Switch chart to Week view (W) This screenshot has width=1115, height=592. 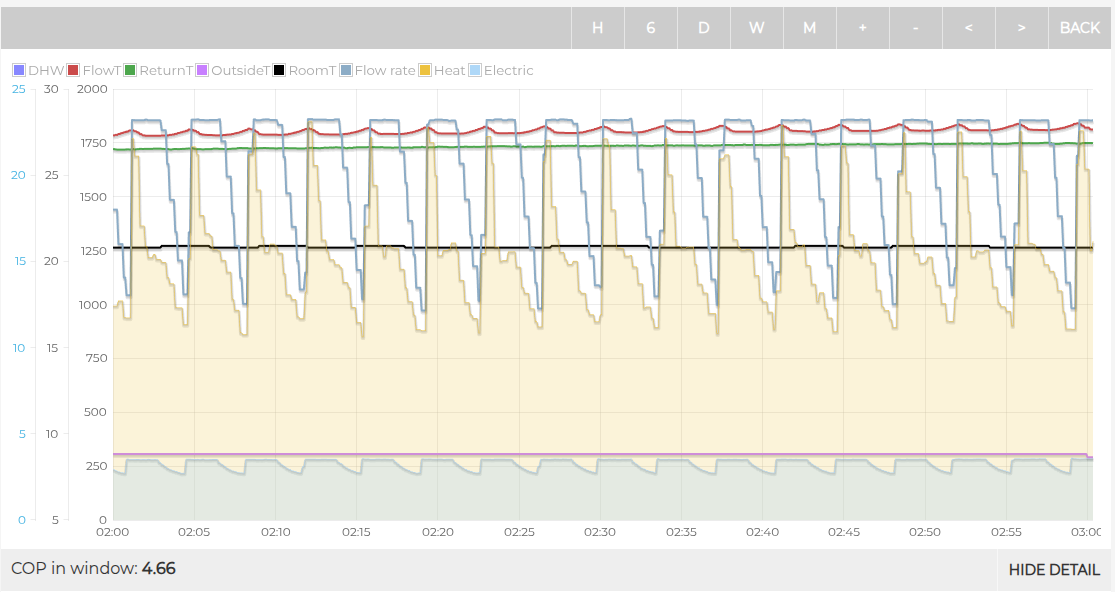click(757, 28)
